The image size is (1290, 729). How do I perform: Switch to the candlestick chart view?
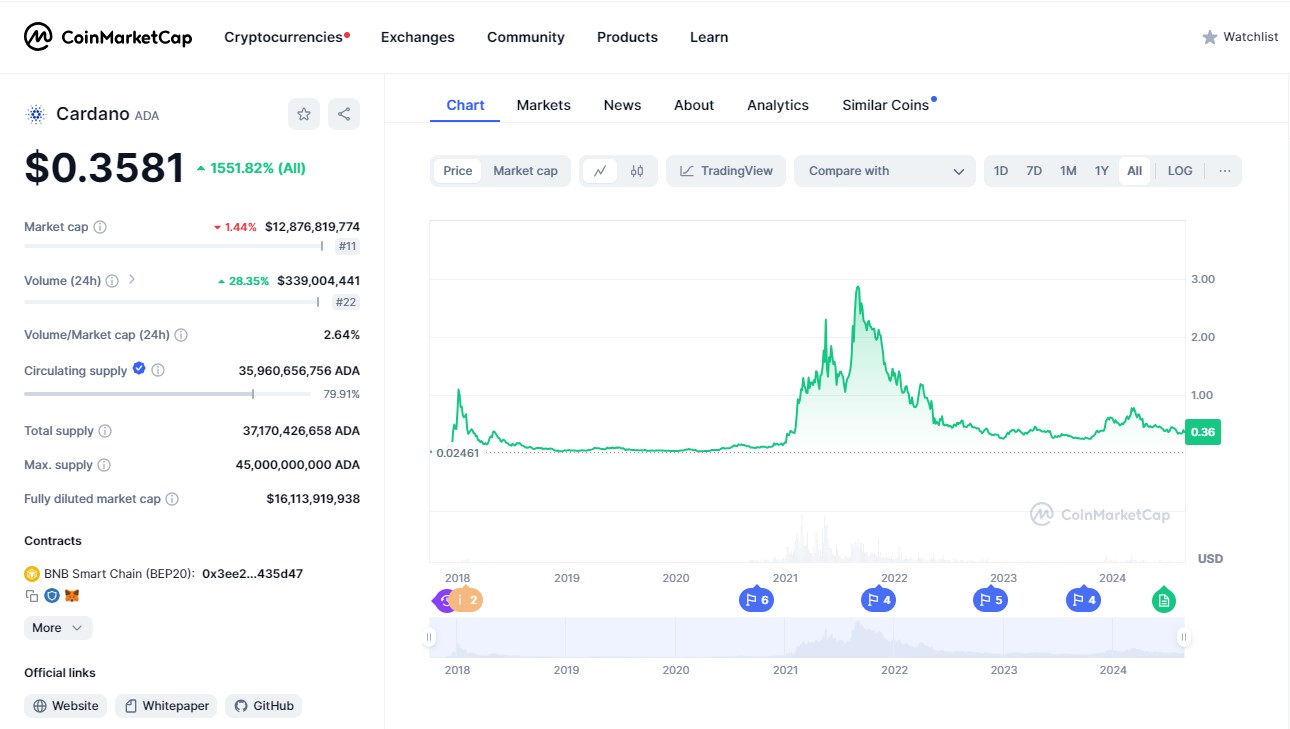click(x=637, y=171)
